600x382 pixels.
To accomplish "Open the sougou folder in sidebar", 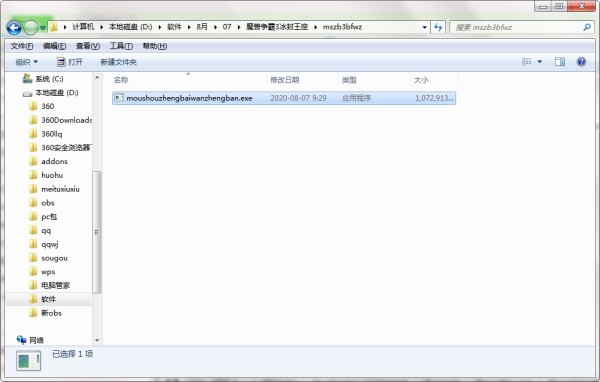I will coord(54,258).
